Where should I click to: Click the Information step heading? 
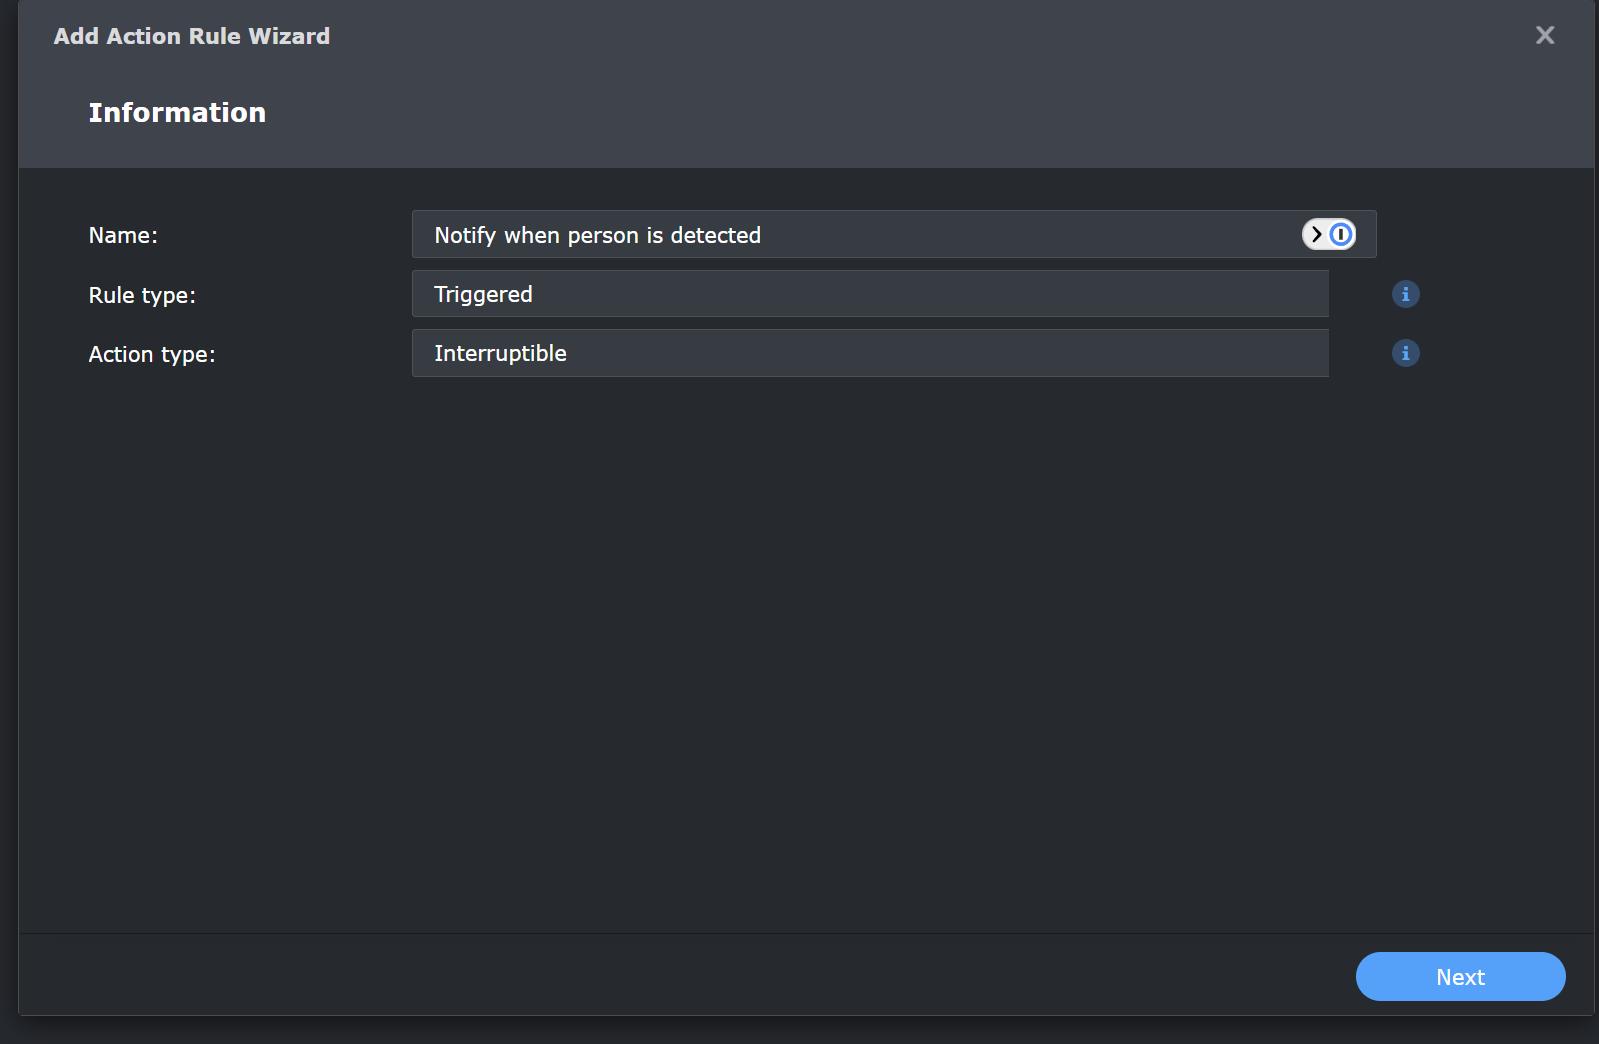pos(177,112)
